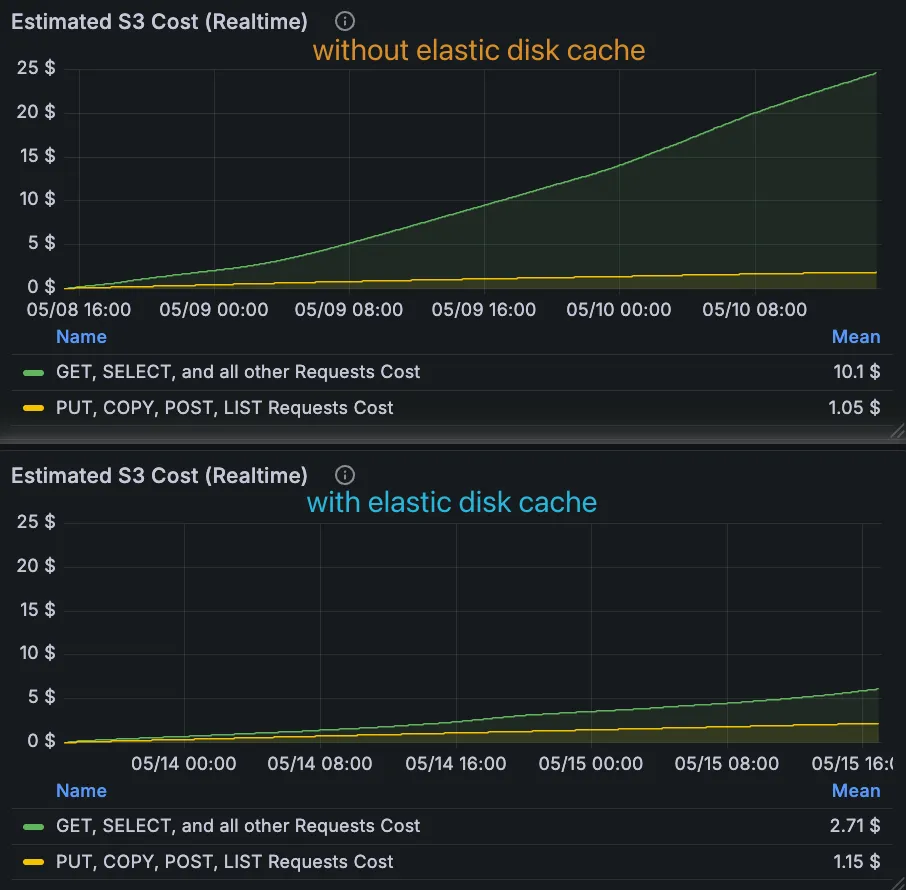Toggle PUT, COPY series with 1.15 $ mean
Screen dimensions: 906x890
224,862
